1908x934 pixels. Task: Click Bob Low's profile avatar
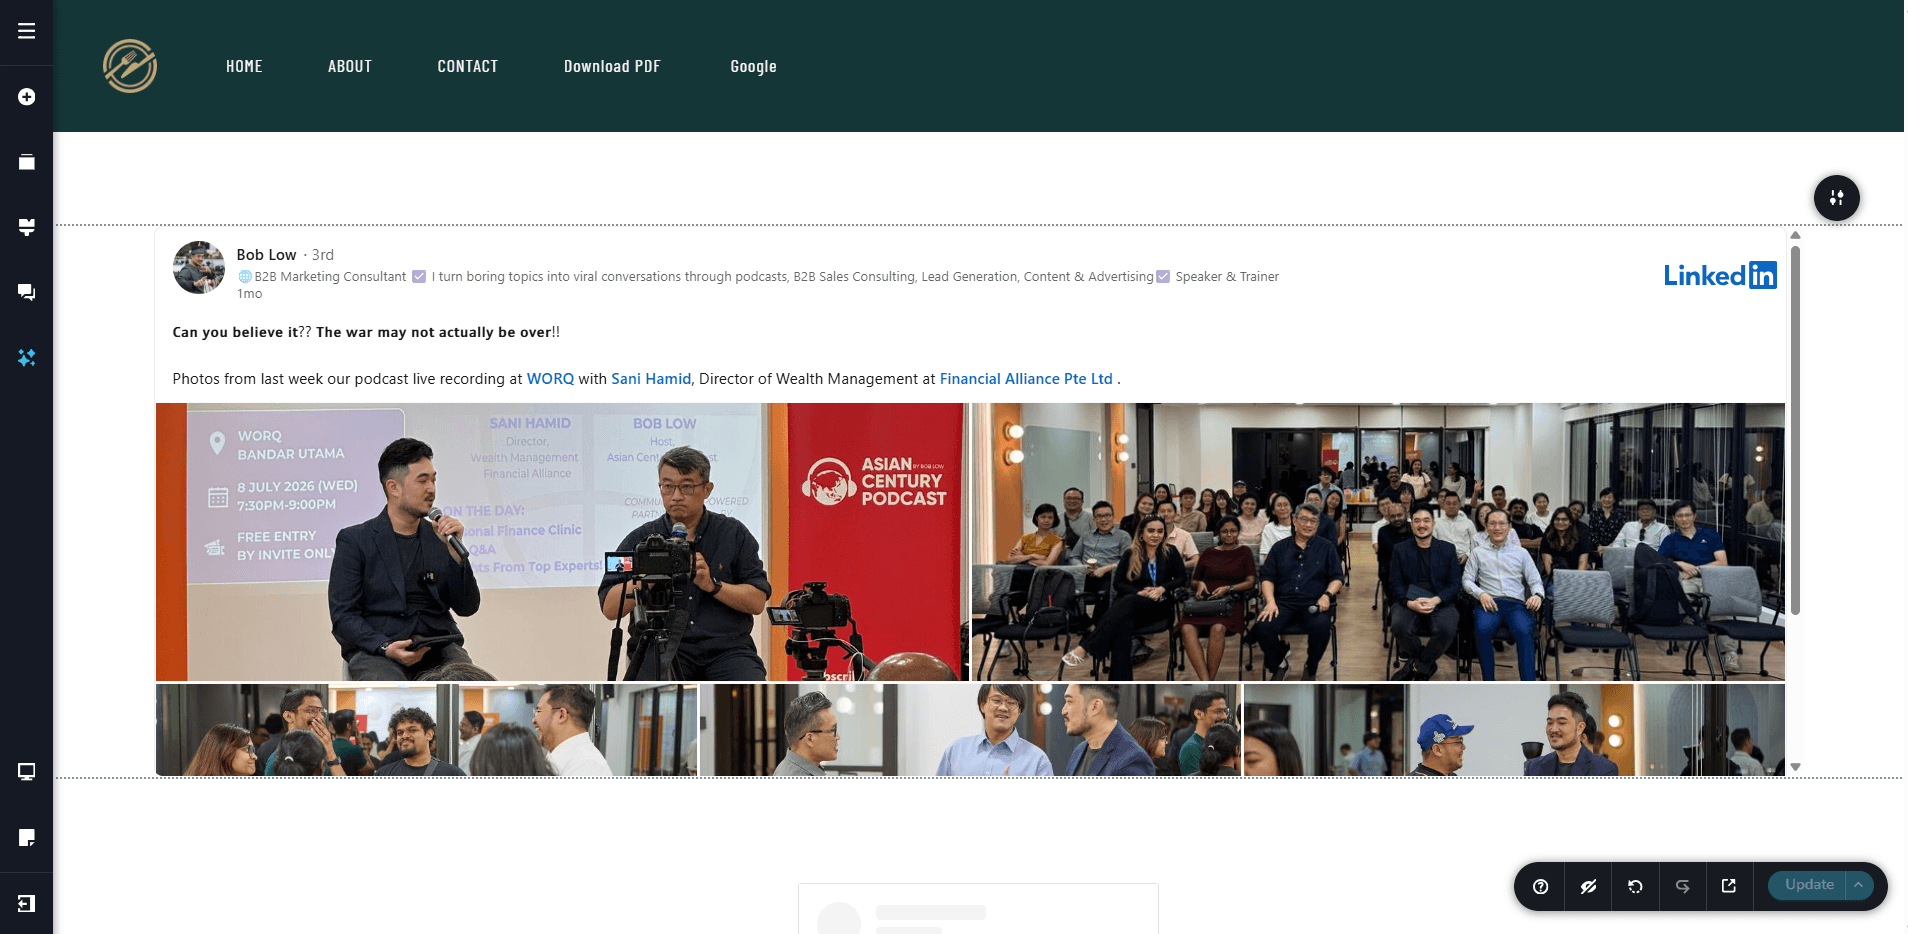(199, 267)
